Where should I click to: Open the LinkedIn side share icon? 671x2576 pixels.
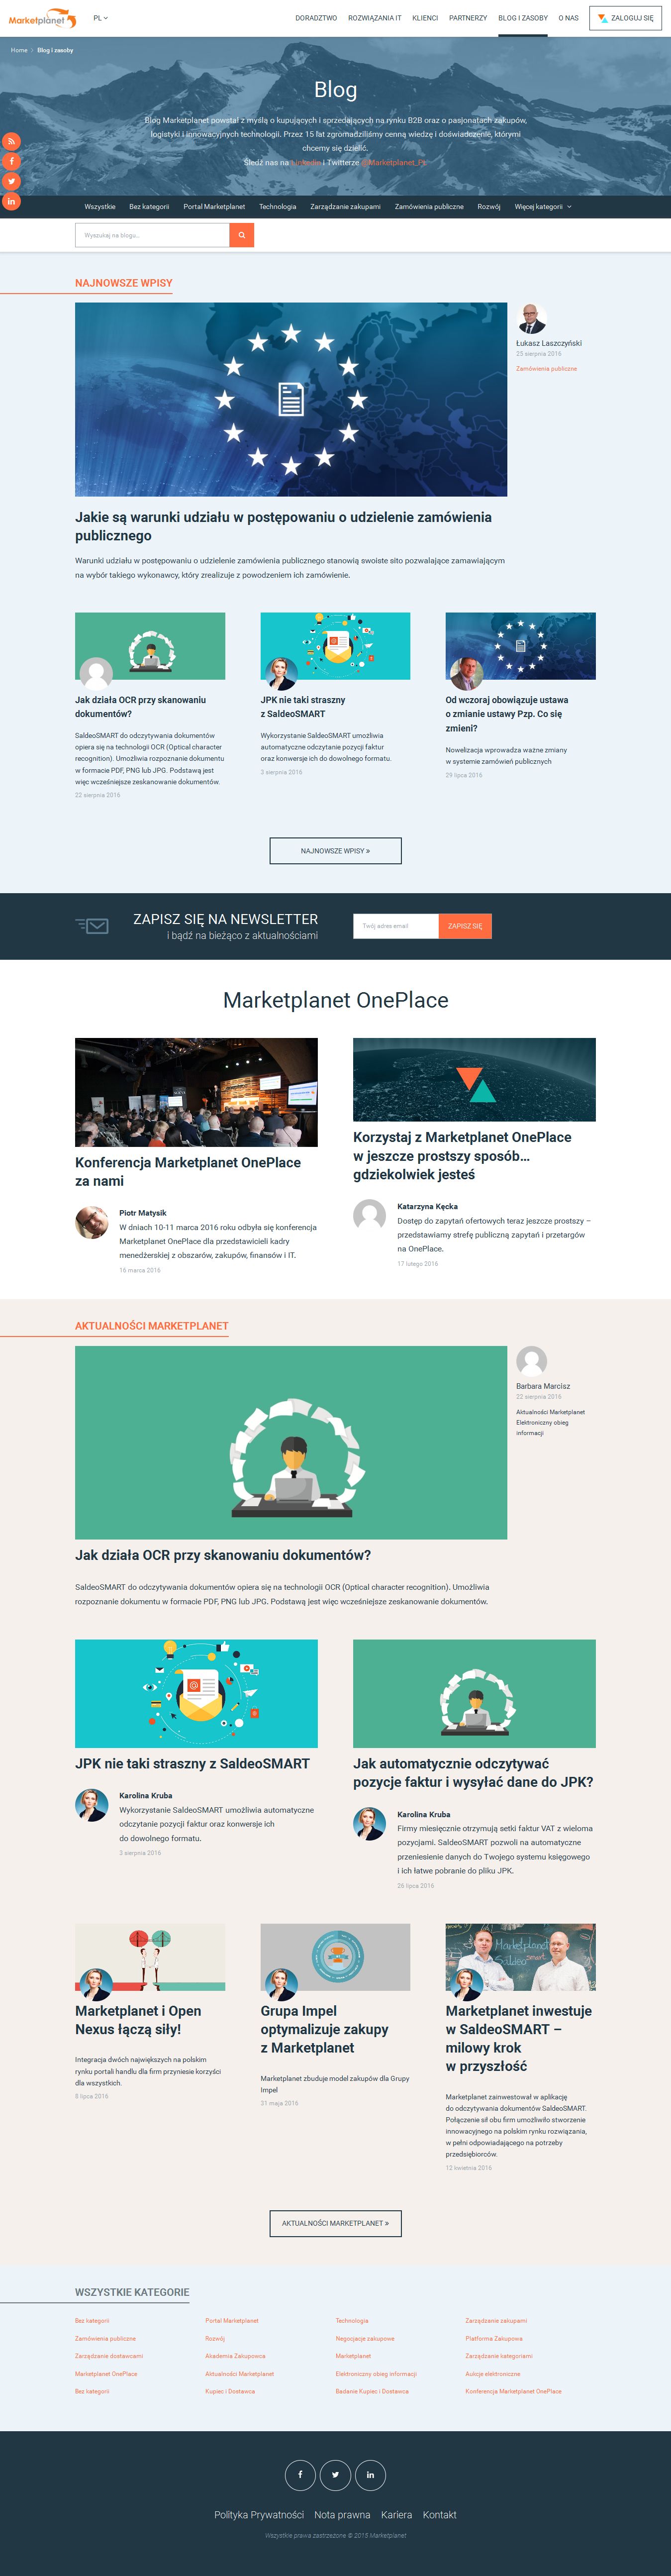[x=11, y=201]
